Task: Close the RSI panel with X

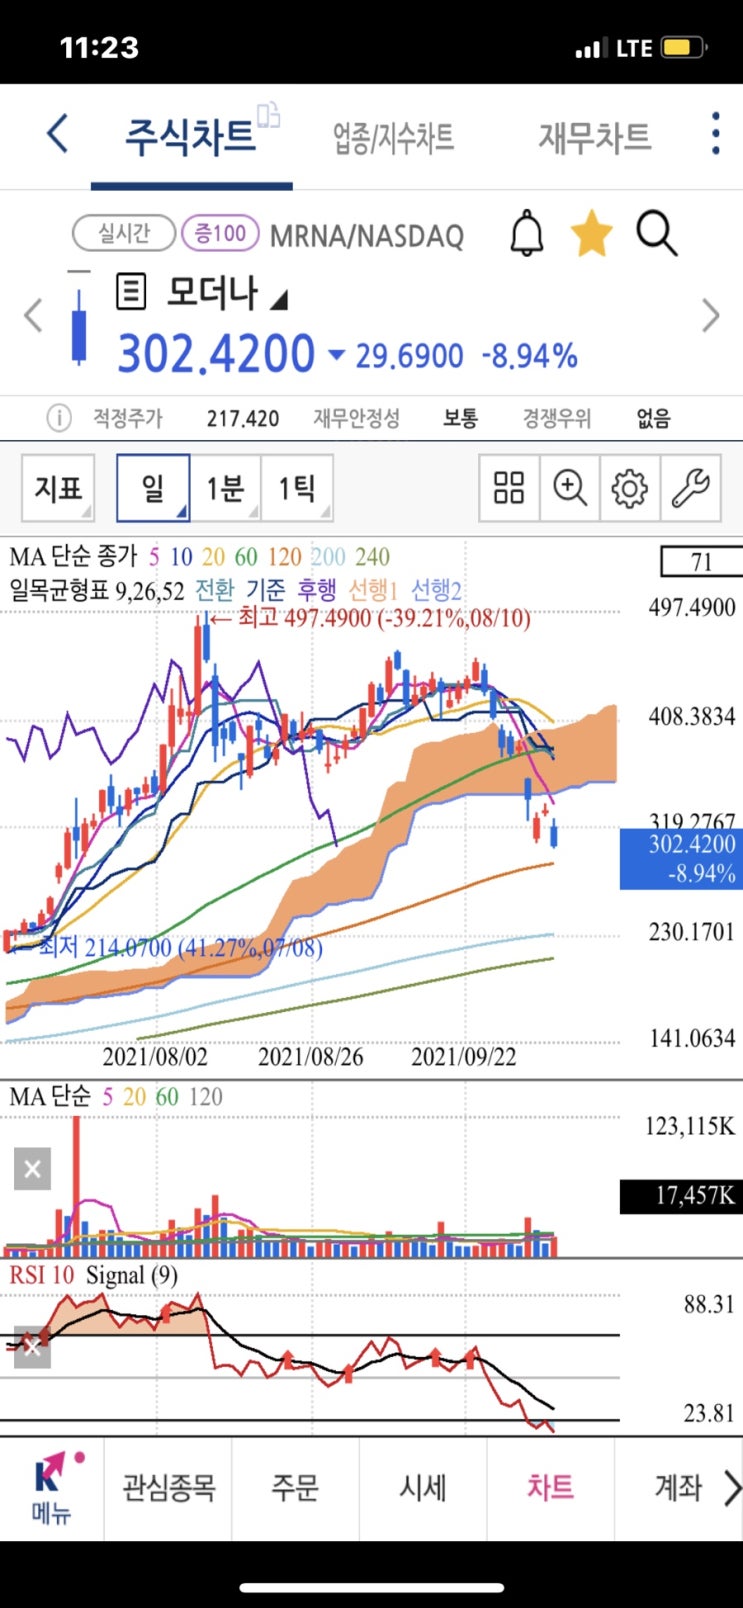Action: tap(32, 1347)
